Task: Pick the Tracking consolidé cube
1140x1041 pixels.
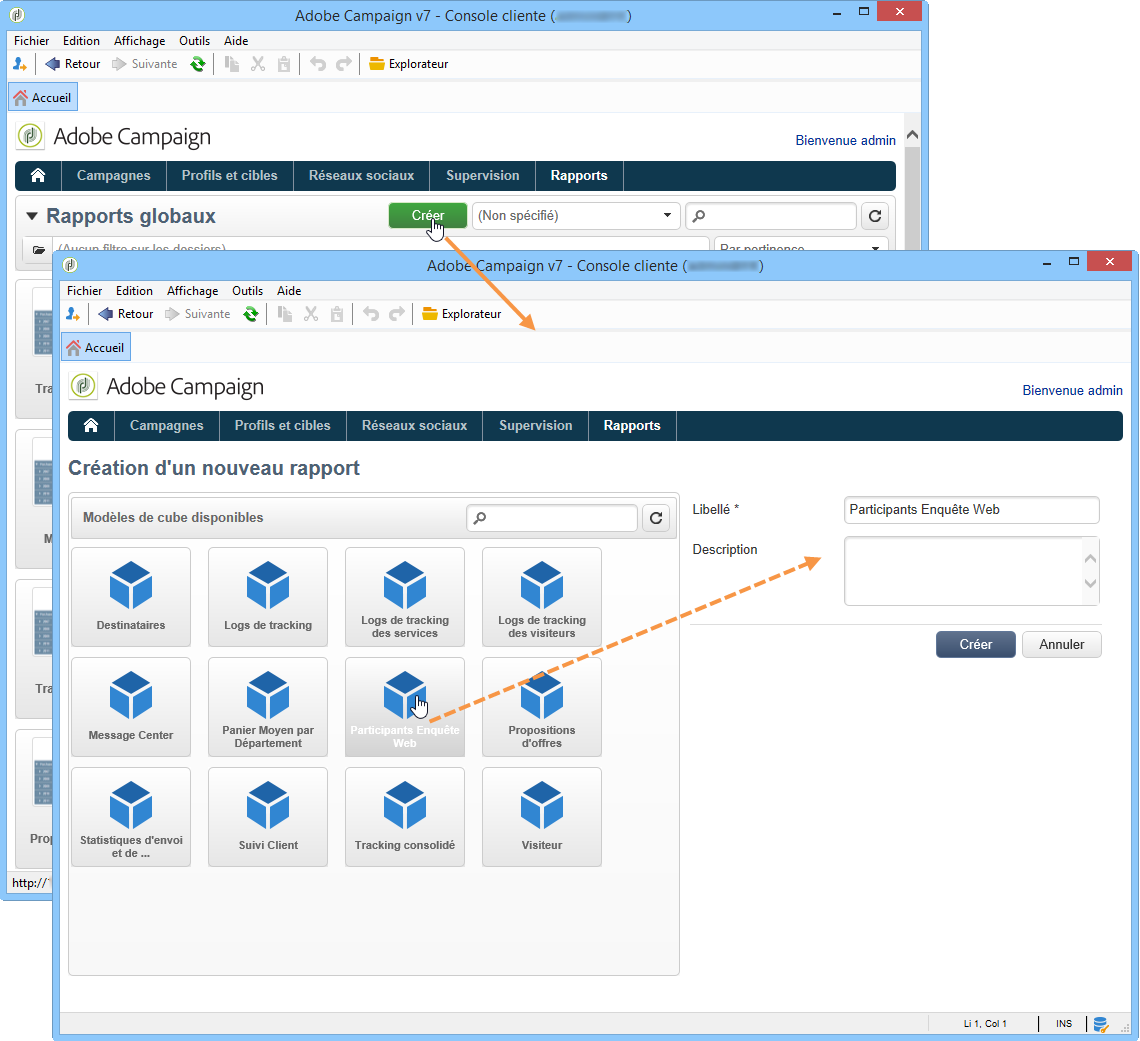Action: 405,817
